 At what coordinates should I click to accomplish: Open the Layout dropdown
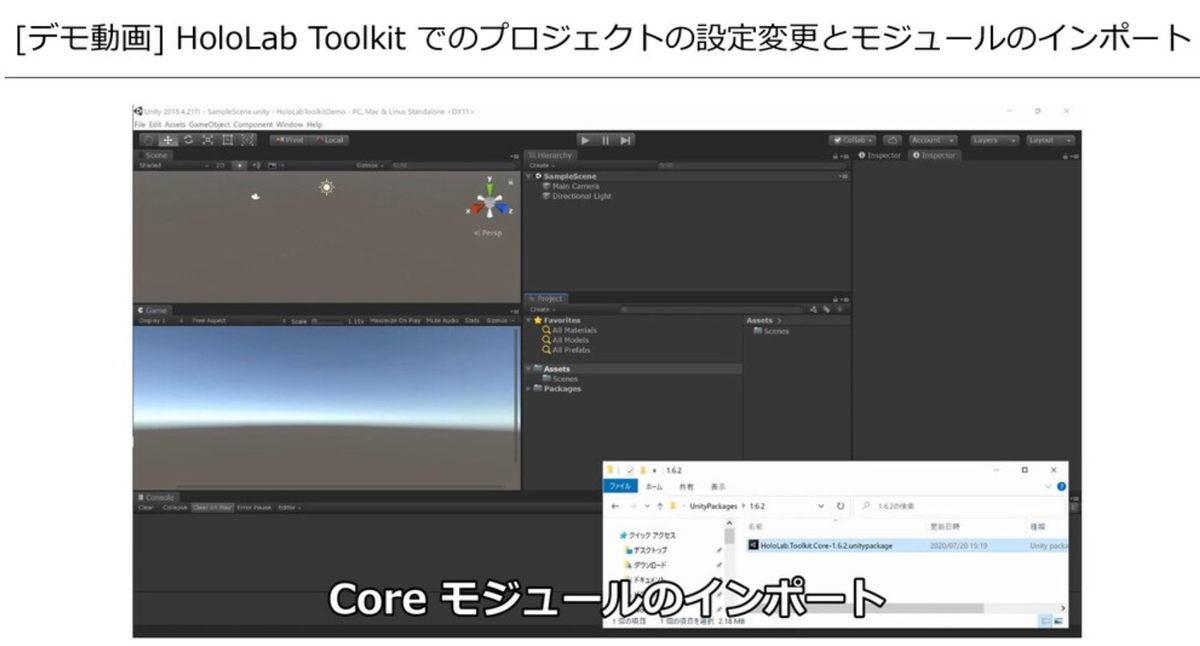click(x=1050, y=140)
